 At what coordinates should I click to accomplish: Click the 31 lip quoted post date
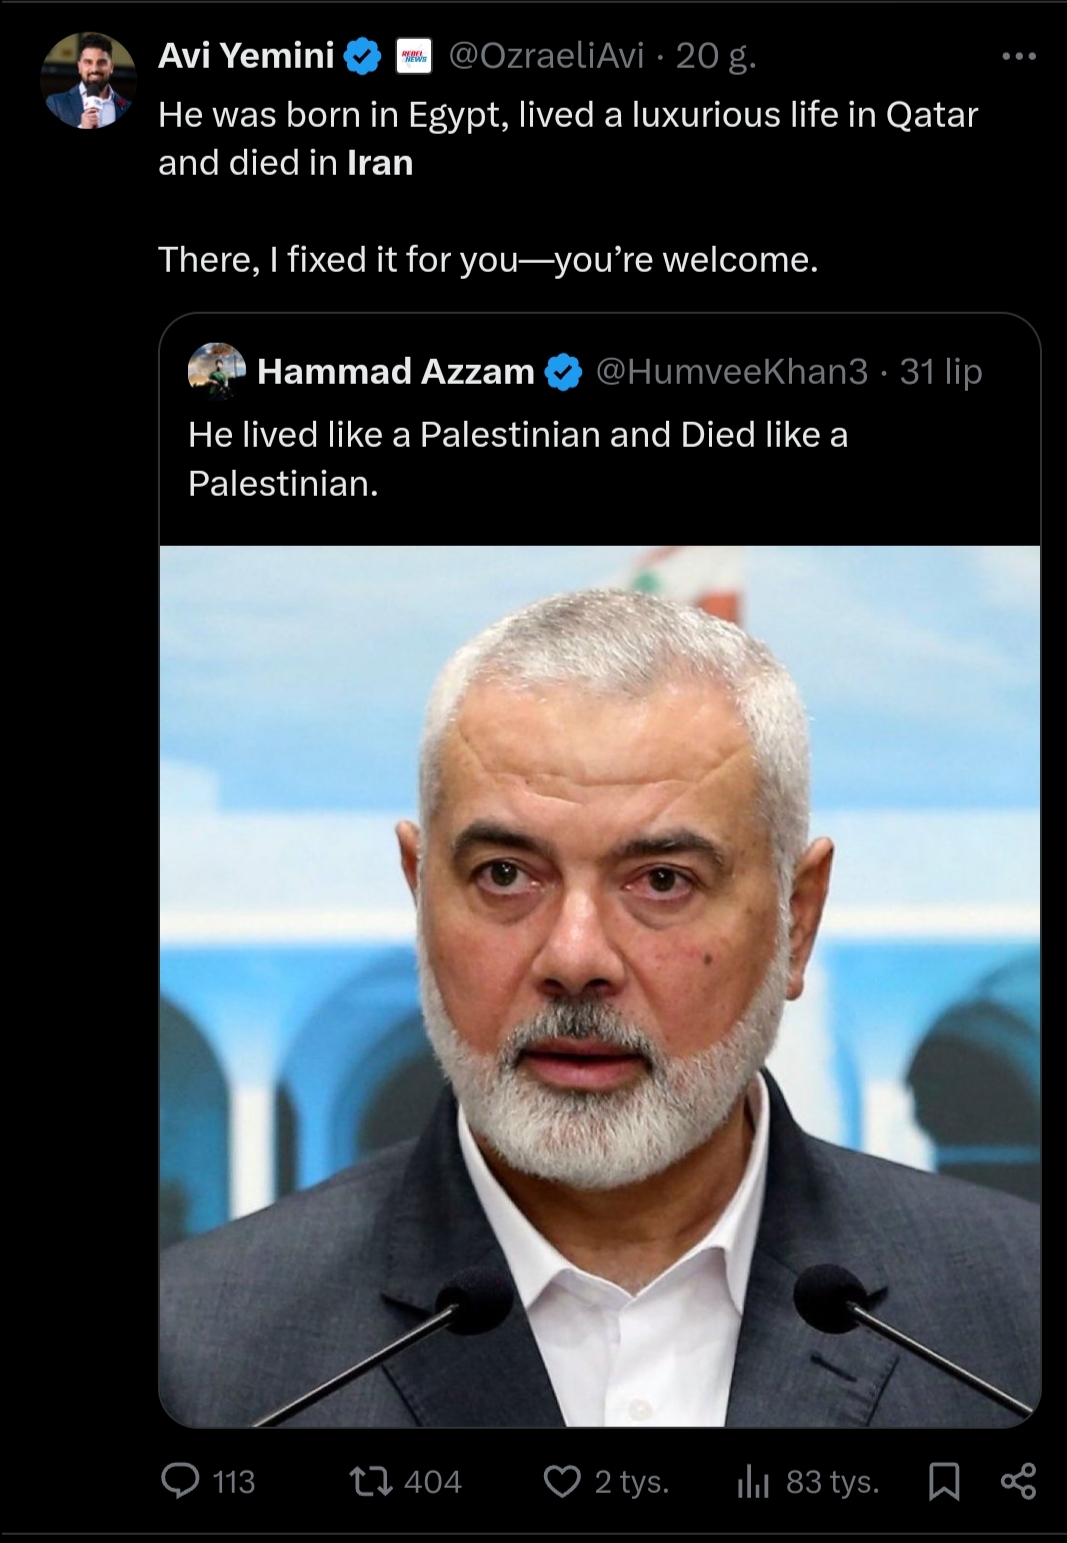(x=940, y=372)
